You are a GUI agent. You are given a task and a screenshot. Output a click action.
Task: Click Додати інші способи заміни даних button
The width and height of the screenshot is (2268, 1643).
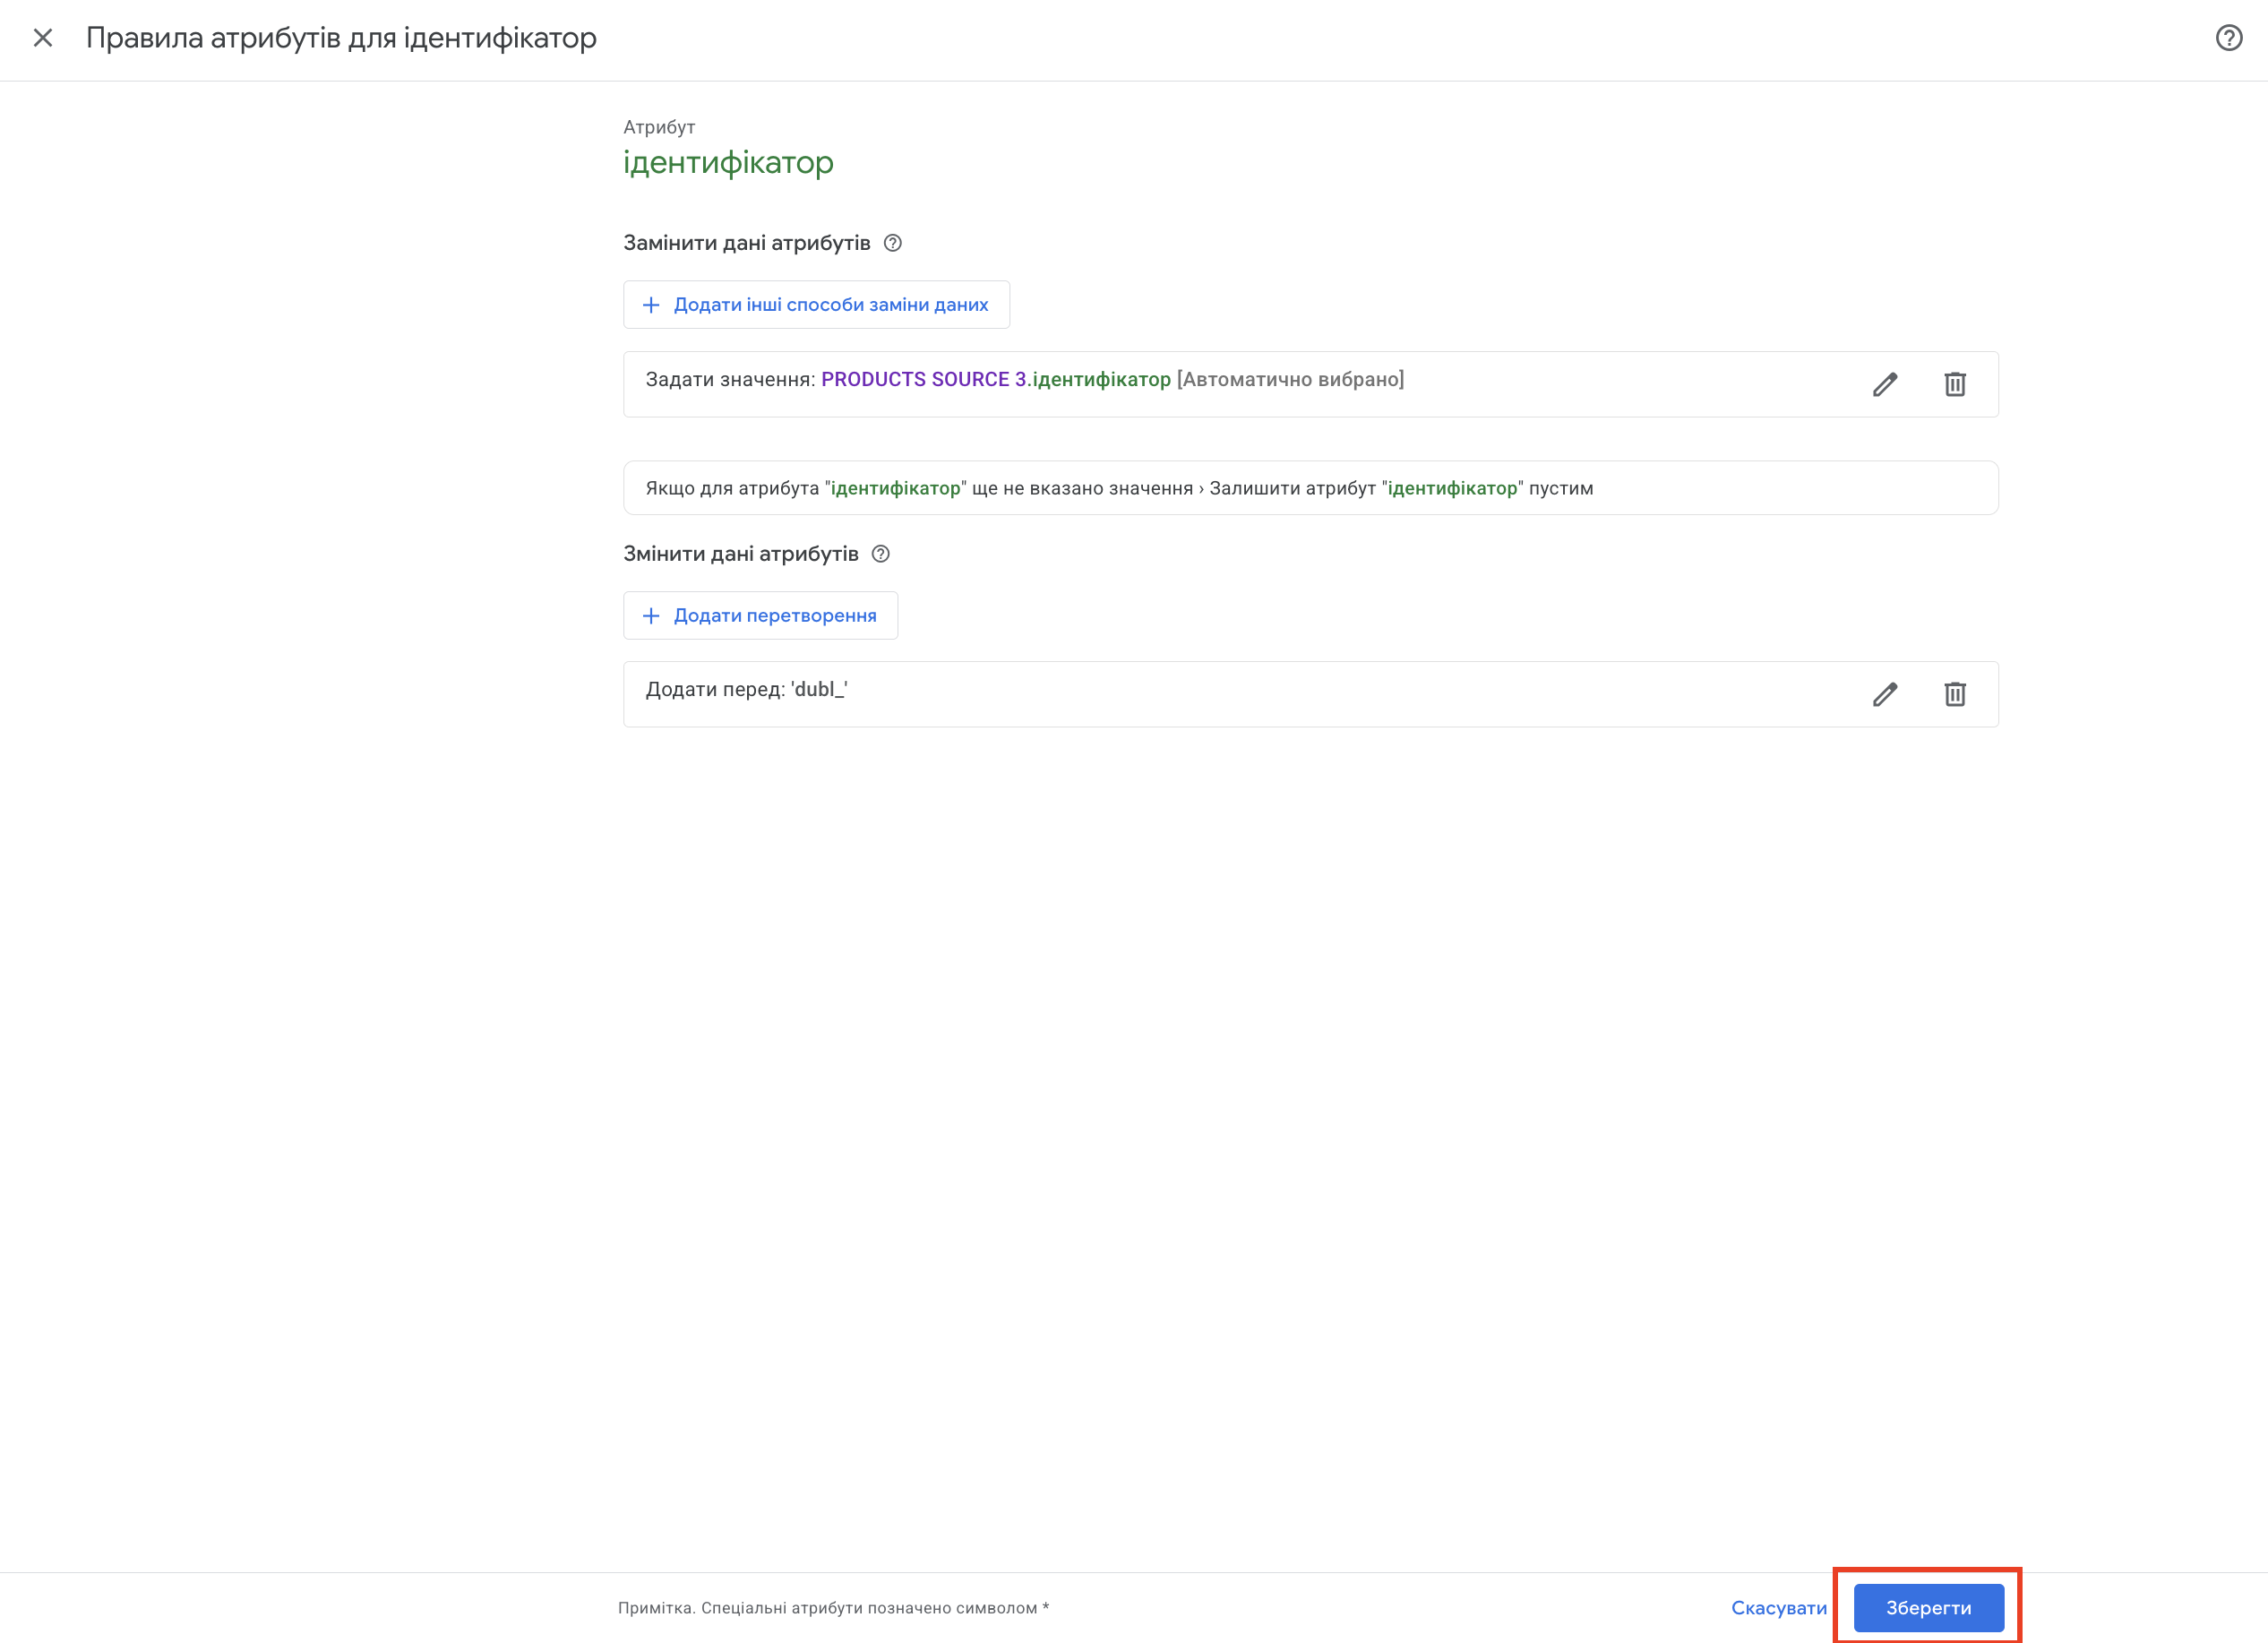click(x=816, y=304)
